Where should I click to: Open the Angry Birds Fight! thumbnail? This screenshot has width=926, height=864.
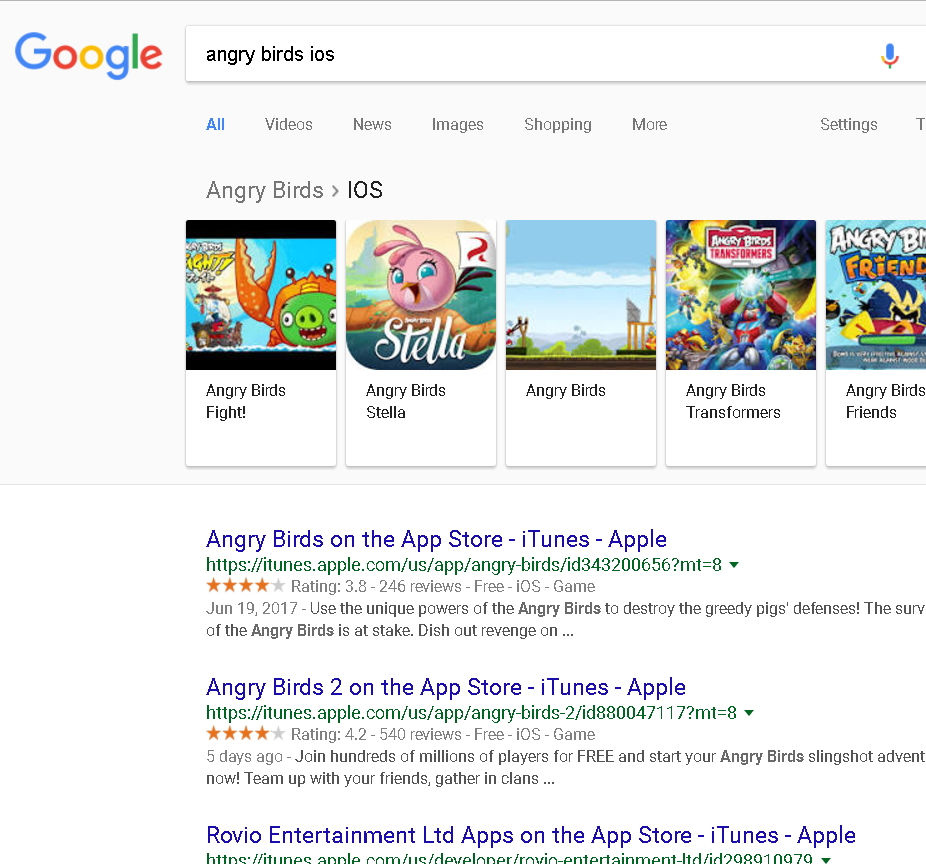pyautogui.click(x=261, y=295)
